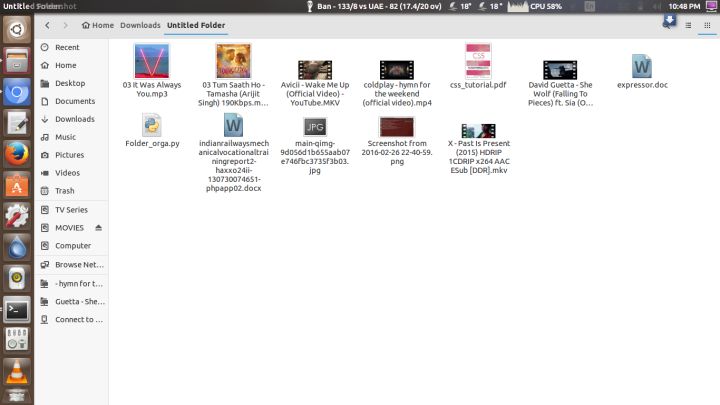Open MOVIES drive in sidebar
This screenshot has height=405, width=720.
(x=67, y=228)
